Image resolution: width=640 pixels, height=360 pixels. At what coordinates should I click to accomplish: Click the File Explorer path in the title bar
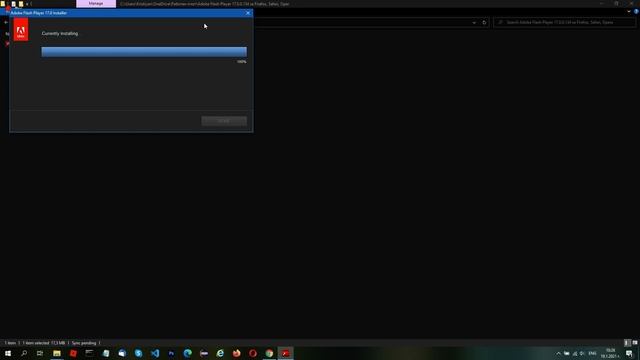tap(204, 4)
